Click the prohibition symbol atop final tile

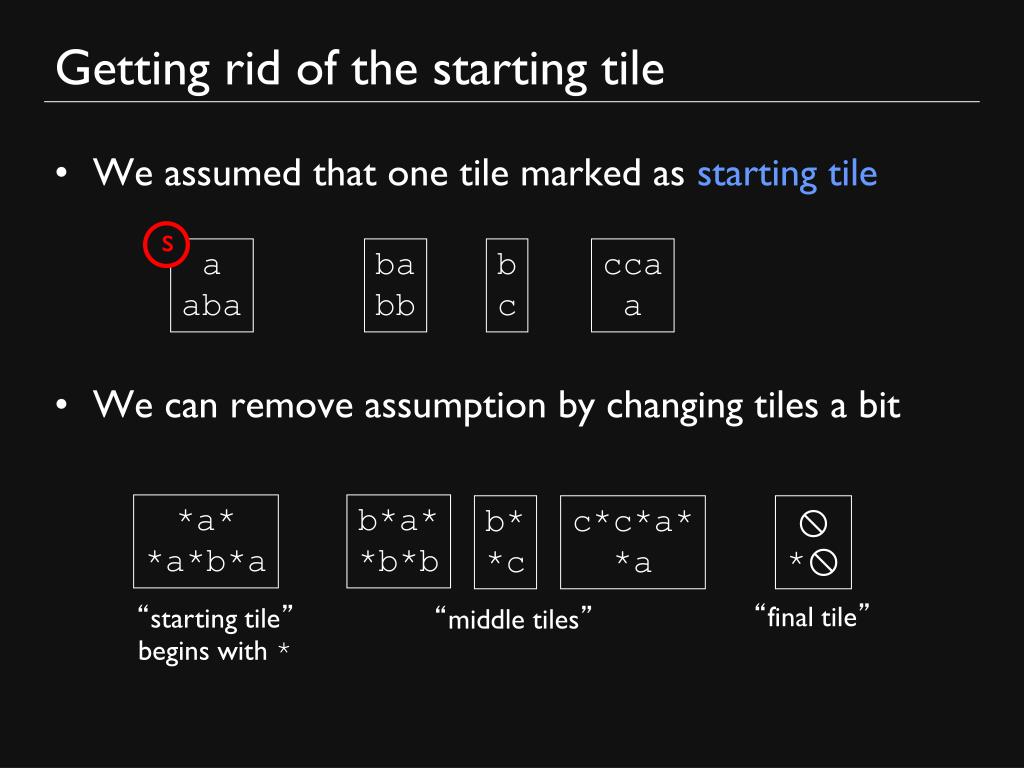[x=813, y=523]
